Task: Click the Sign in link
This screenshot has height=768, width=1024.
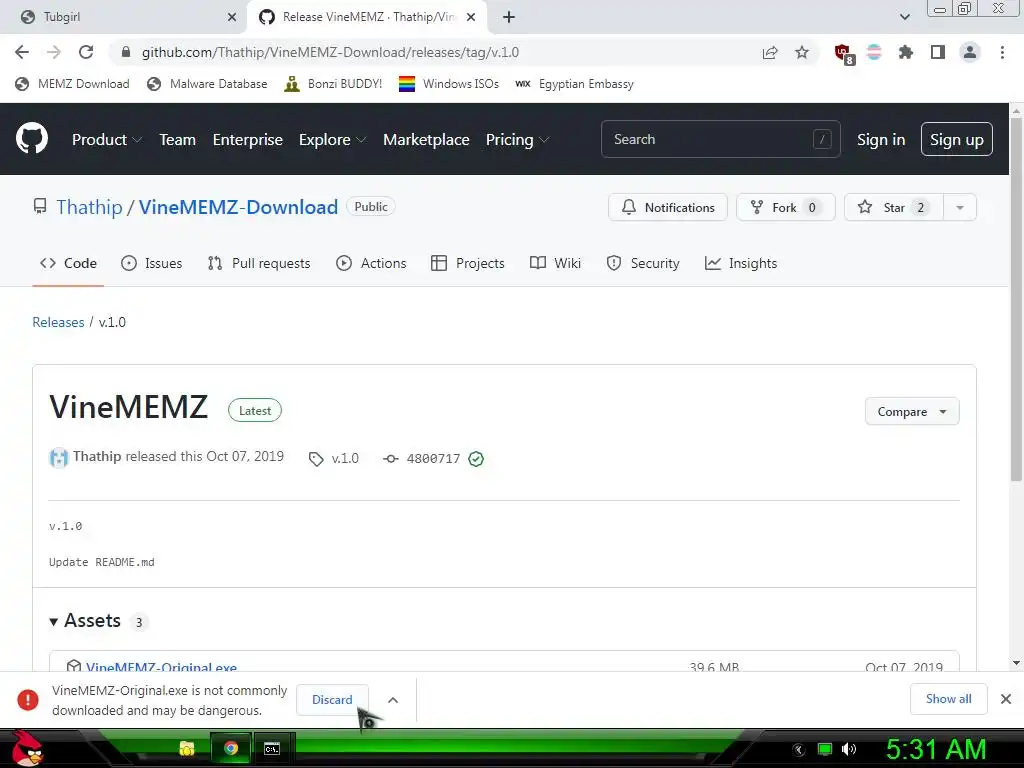Action: click(x=881, y=139)
